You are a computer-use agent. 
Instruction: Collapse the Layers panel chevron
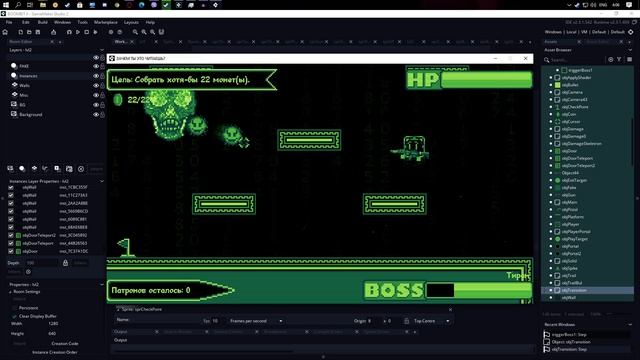(102, 50)
